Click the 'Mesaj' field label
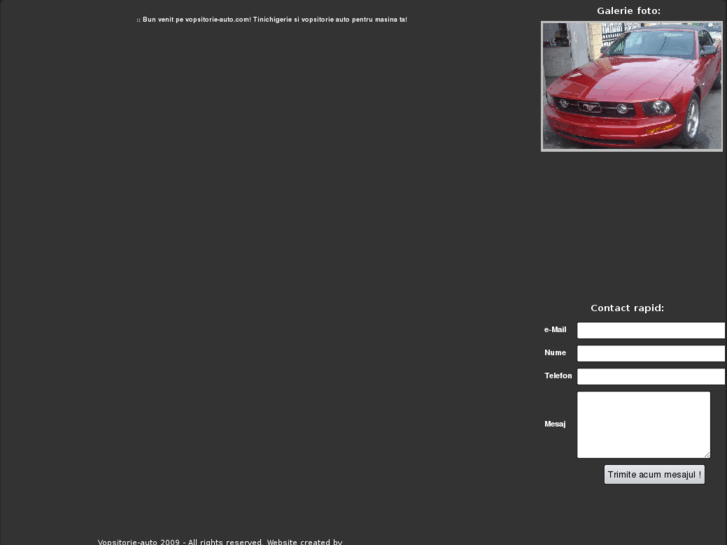 click(555, 424)
